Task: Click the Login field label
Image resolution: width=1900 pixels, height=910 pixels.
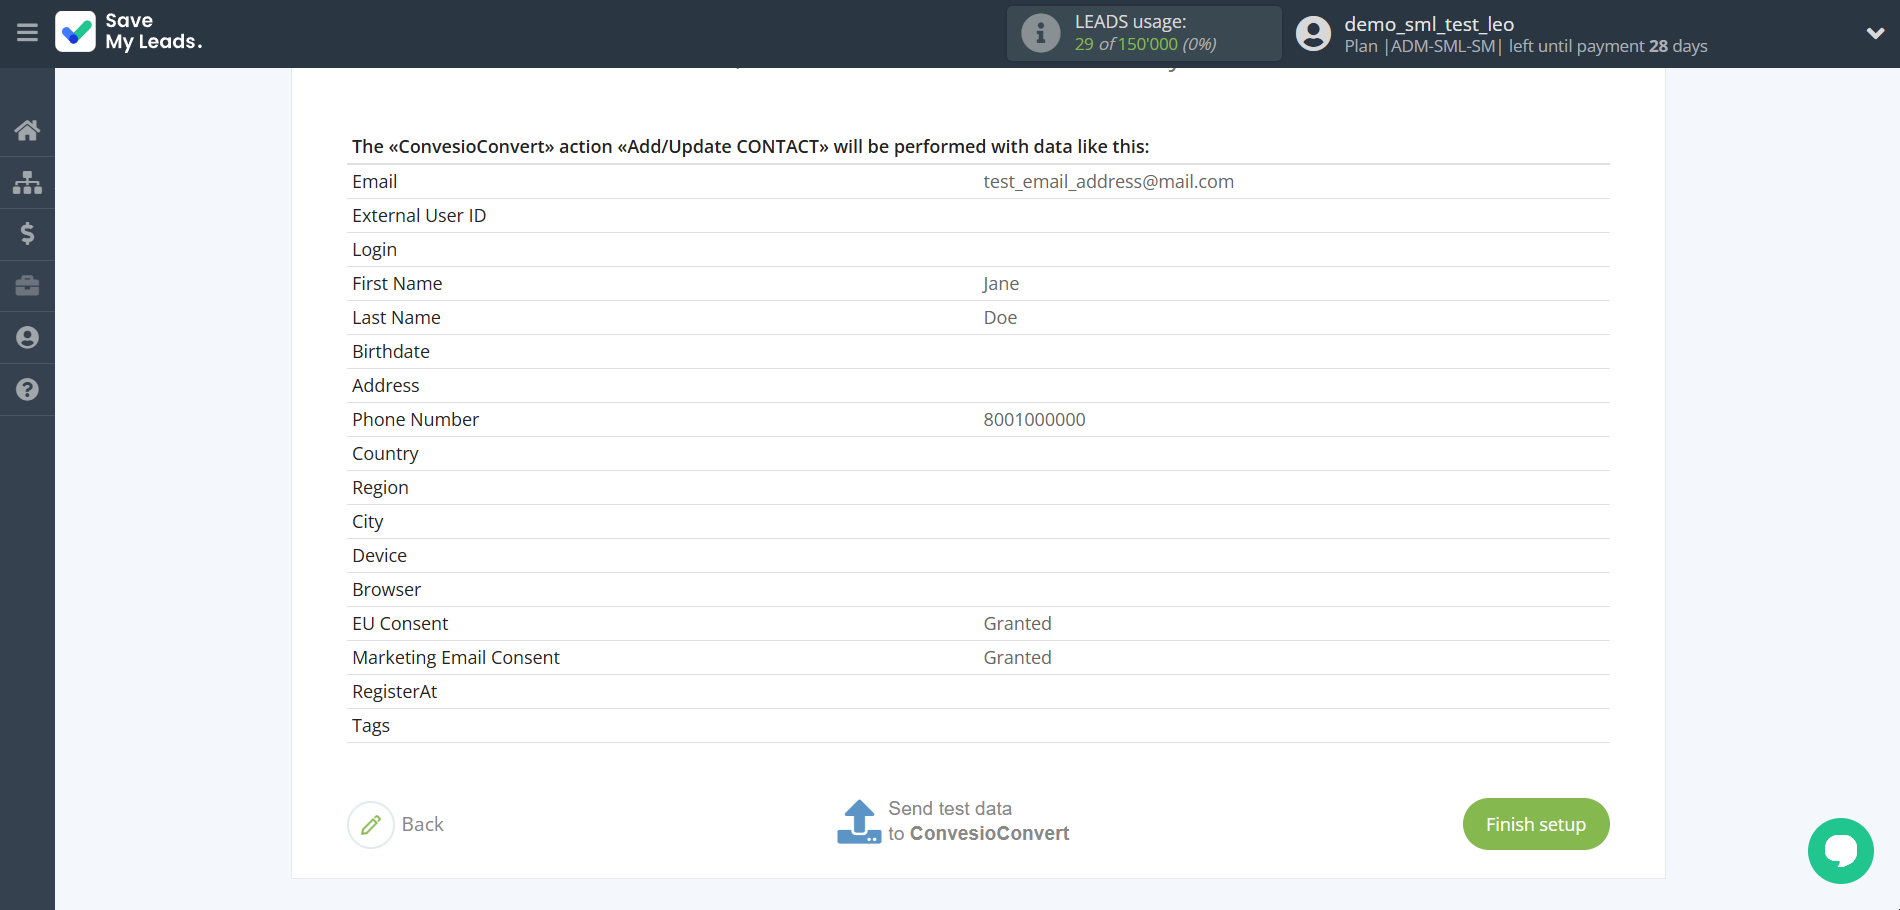Action: 375,250
